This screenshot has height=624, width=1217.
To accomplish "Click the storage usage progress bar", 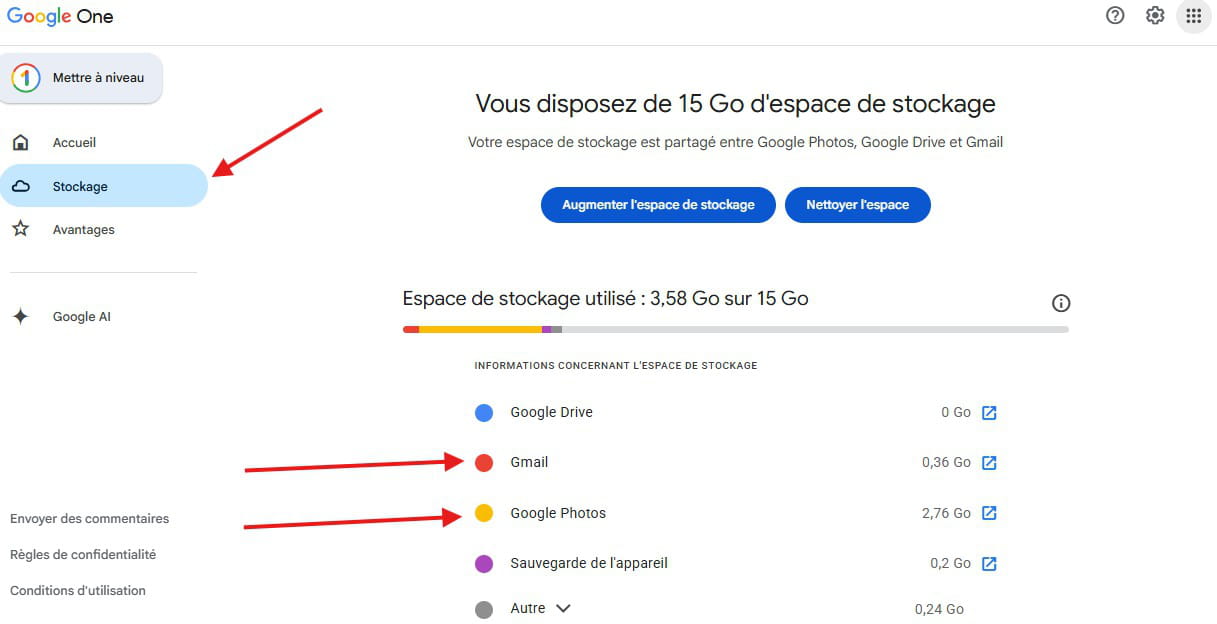I will [735, 329].
